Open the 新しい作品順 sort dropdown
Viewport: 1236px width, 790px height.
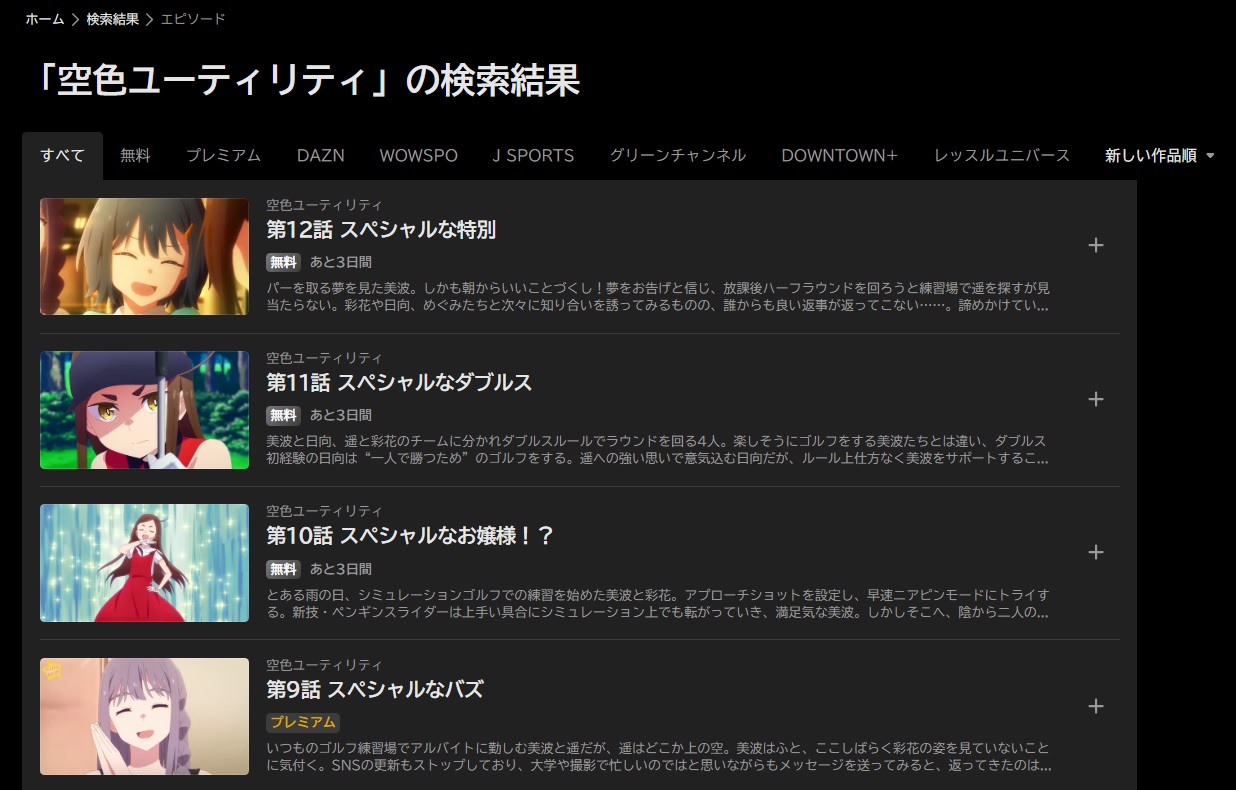(x=1159, y=156)
